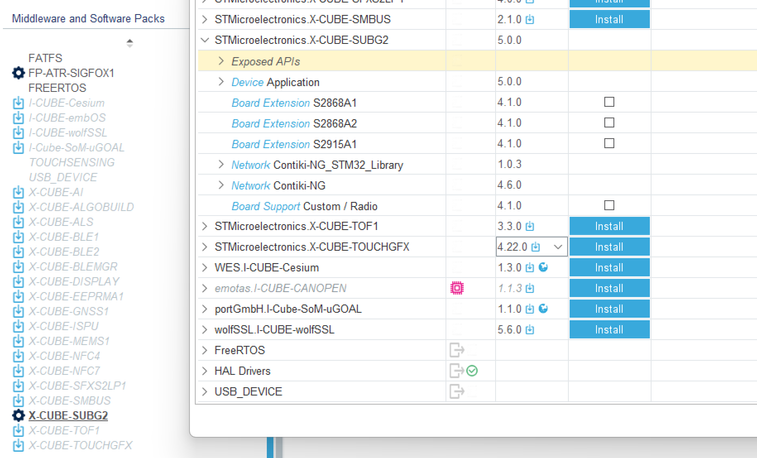Viewport: 757px width, 458px height.
Task: Click the sort arrows under Middleware and Software Packs
Action: [x=129, y=43]
